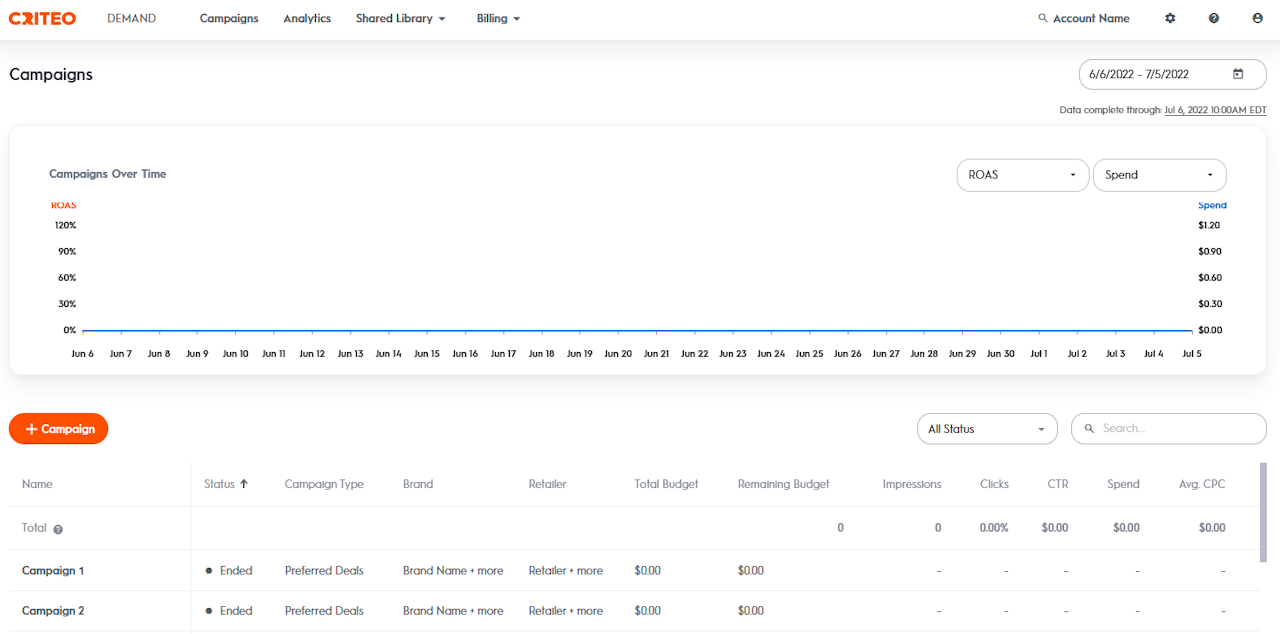1280x634 pixels.
Task: Open the All Status filter dropdown
Action: click(986, 429)
